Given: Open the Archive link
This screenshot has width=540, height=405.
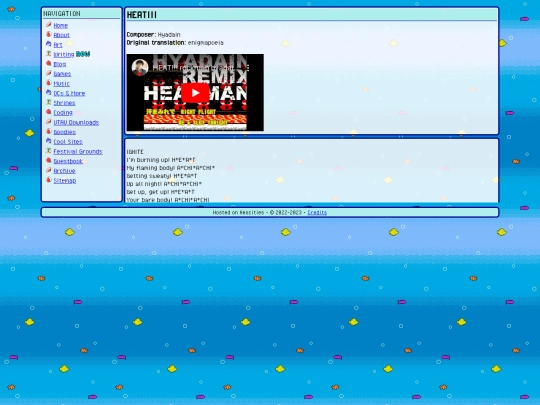Looking at the screenshot, I should coord(64,170).
